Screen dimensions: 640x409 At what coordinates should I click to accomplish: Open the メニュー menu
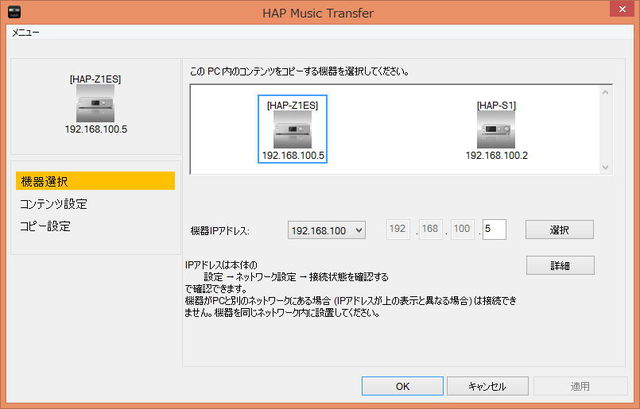[x=25, y=33]
